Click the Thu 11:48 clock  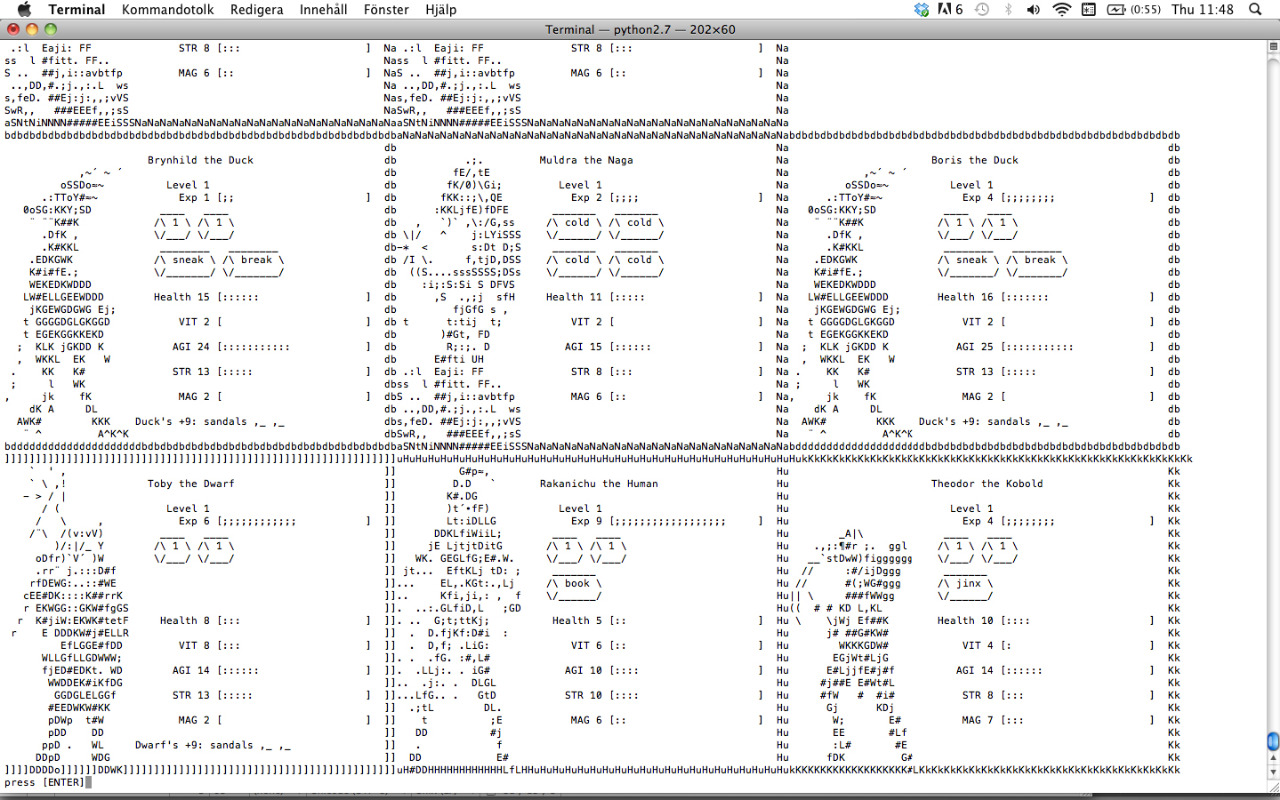(1202, 10)
